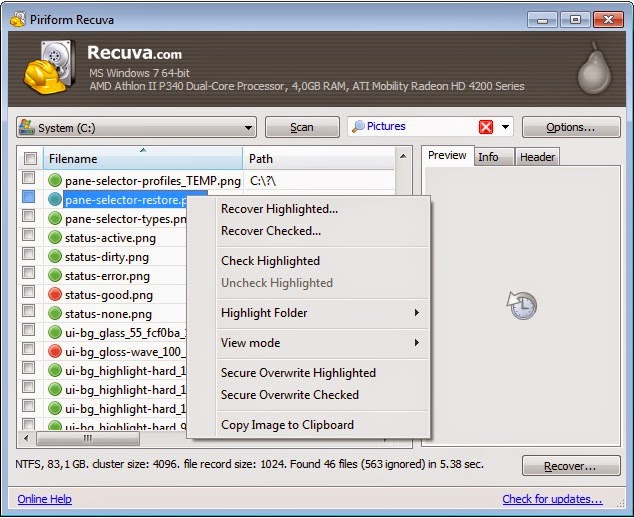This screenshot has width=634, height=518.
Task: Click the file list scroll-up arrow
Action: pos(403,156)
